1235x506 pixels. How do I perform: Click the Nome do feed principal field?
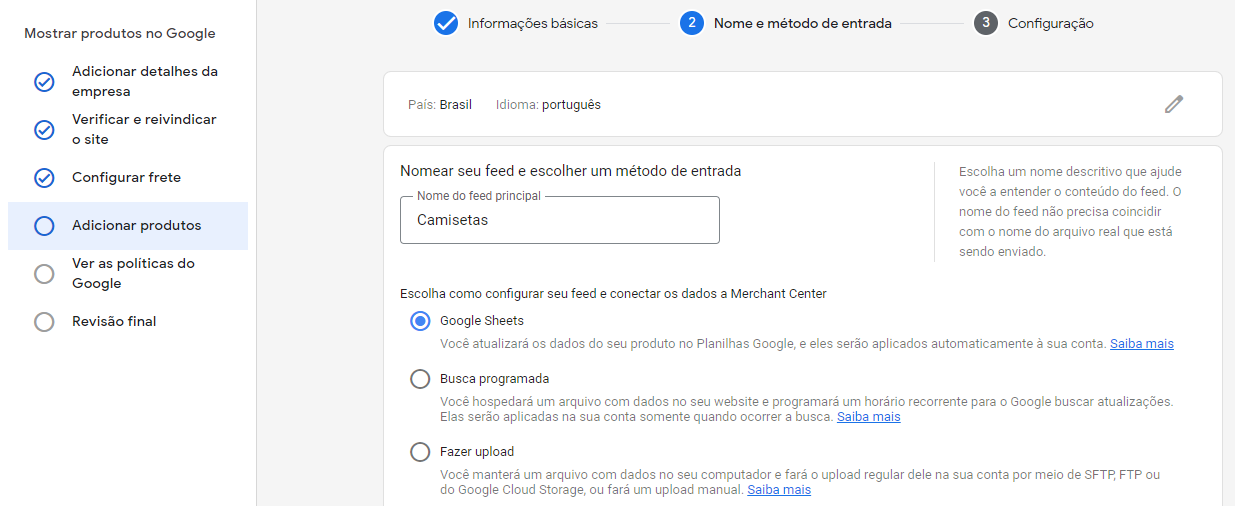coord(560,220)
